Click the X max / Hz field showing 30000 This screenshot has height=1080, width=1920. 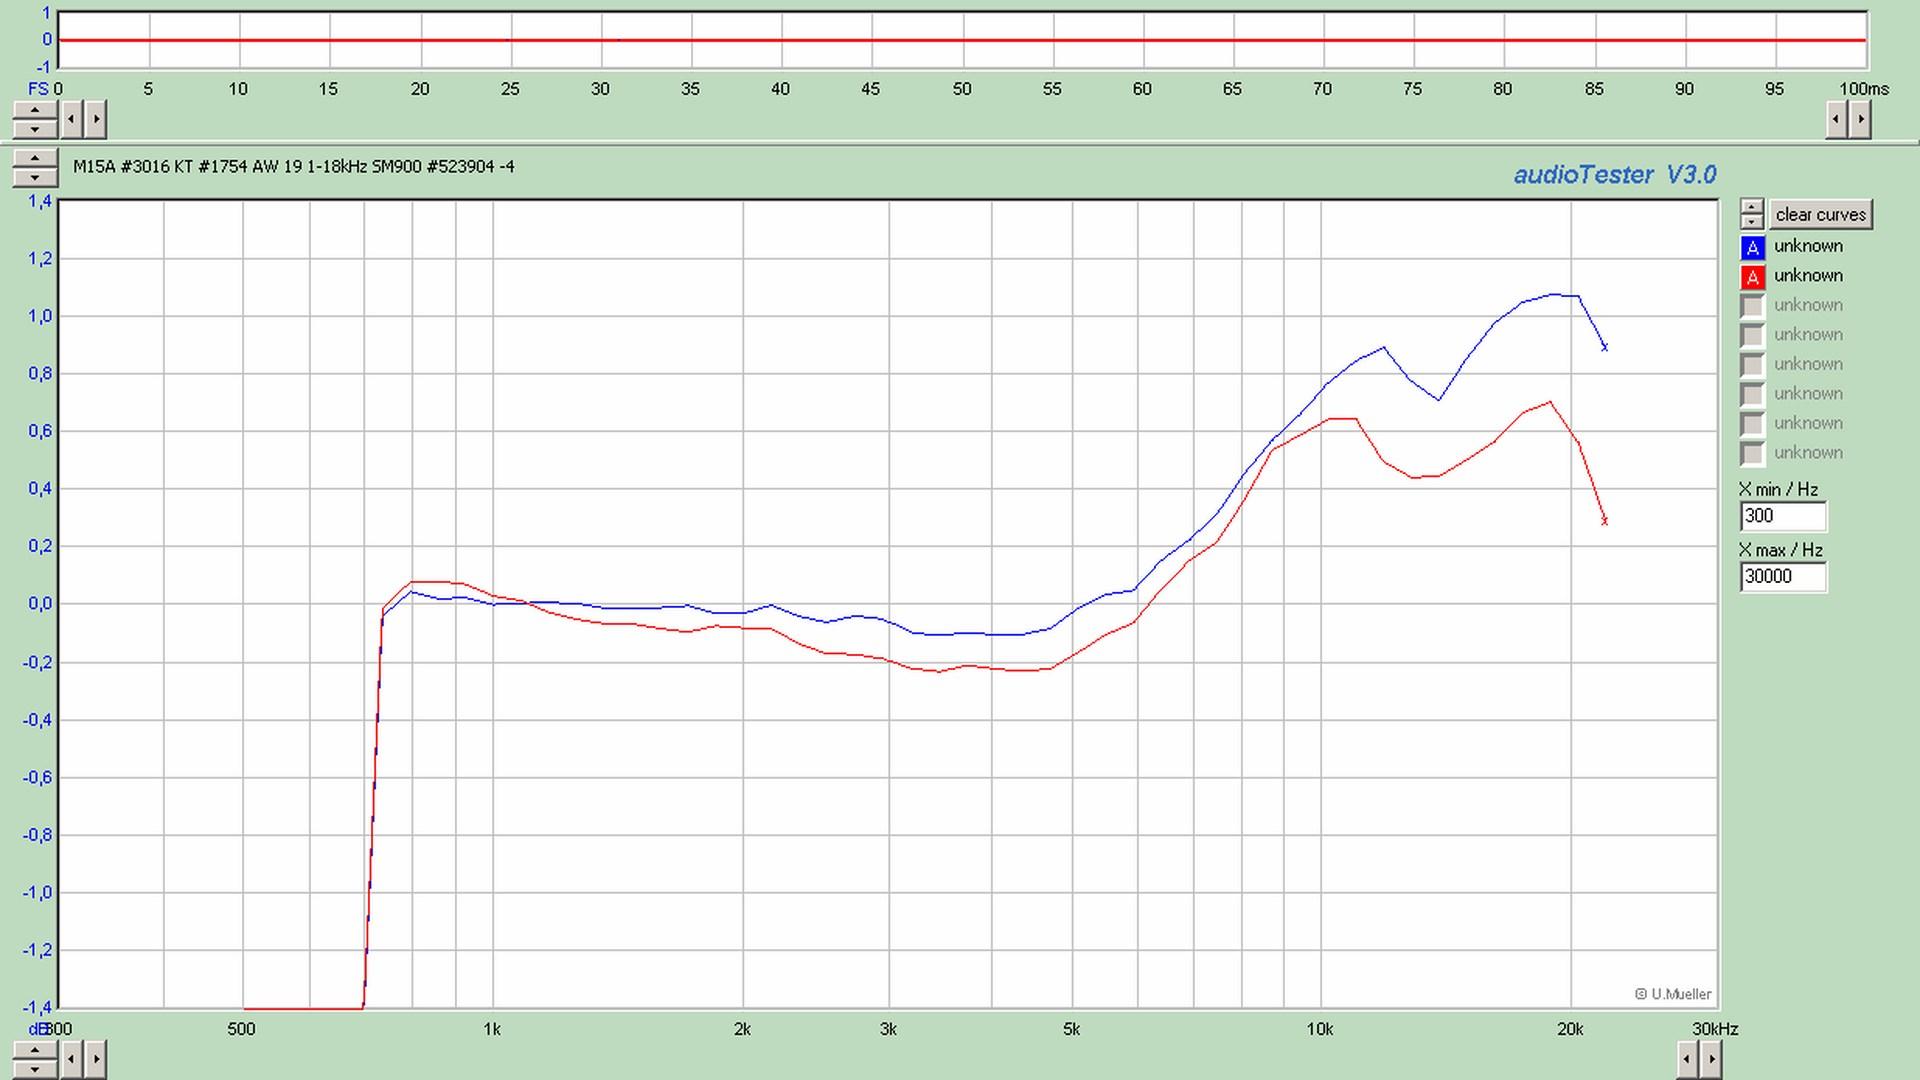(x=1783, y=577)
